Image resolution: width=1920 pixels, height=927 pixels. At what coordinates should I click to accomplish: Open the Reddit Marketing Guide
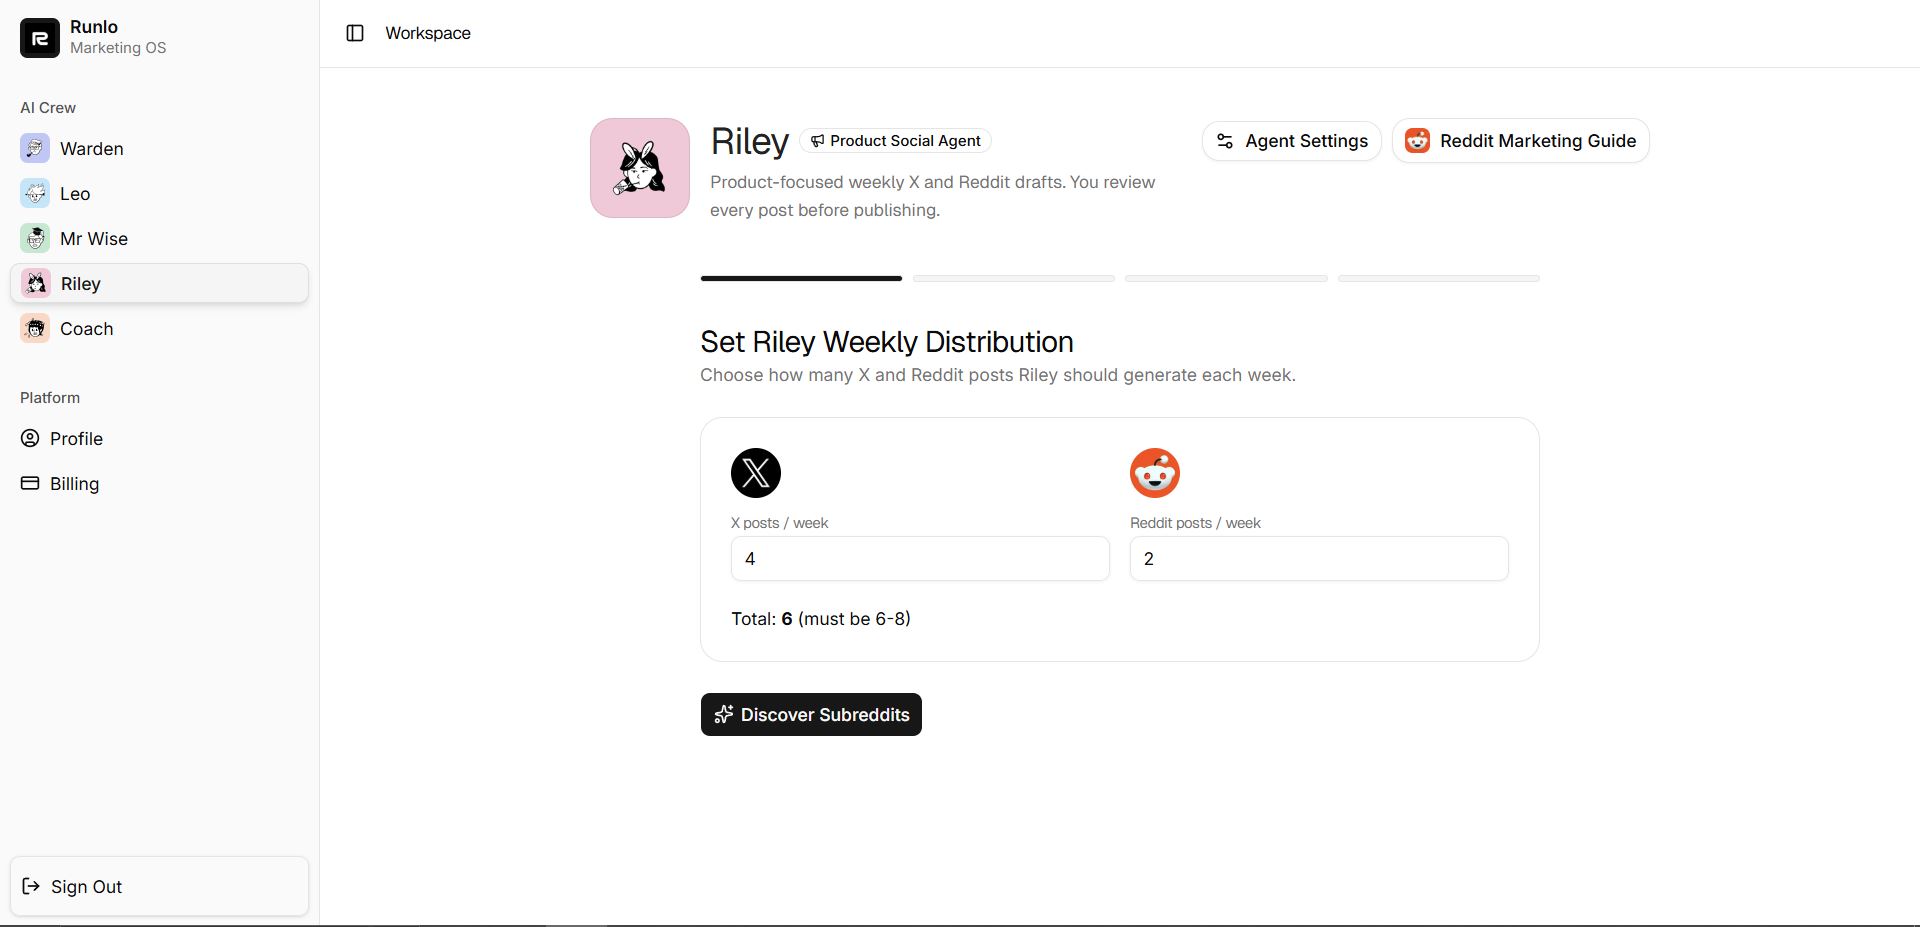pos(1520,141)
